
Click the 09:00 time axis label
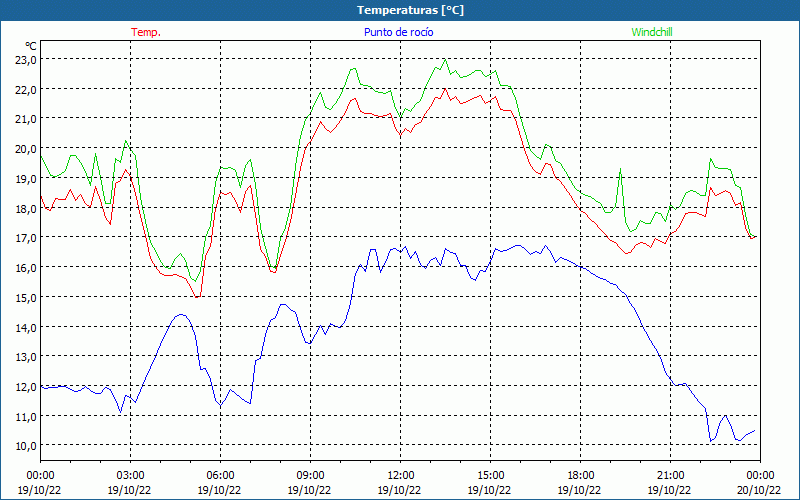coord(310,476)
